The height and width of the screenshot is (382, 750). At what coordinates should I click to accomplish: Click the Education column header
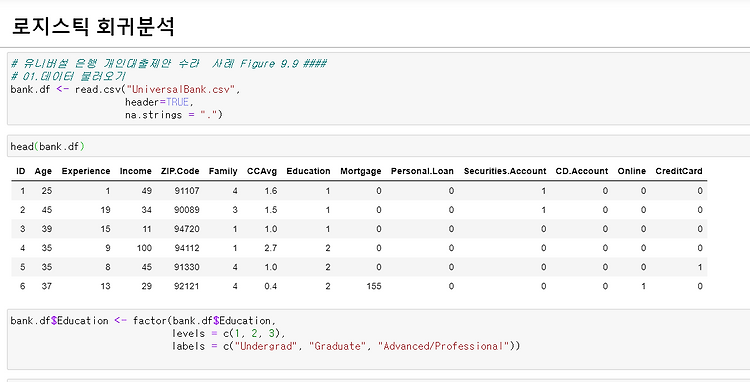(308, 171)
